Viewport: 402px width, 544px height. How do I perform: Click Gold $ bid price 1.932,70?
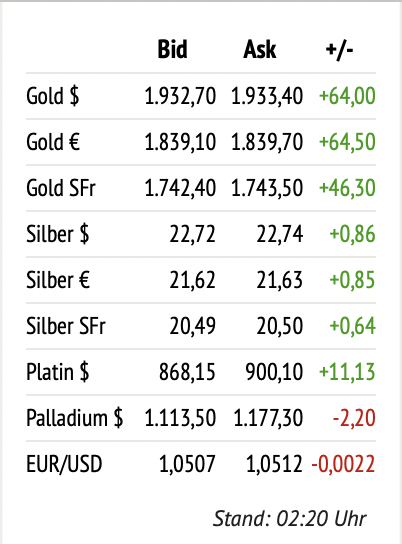click(180, 96)
